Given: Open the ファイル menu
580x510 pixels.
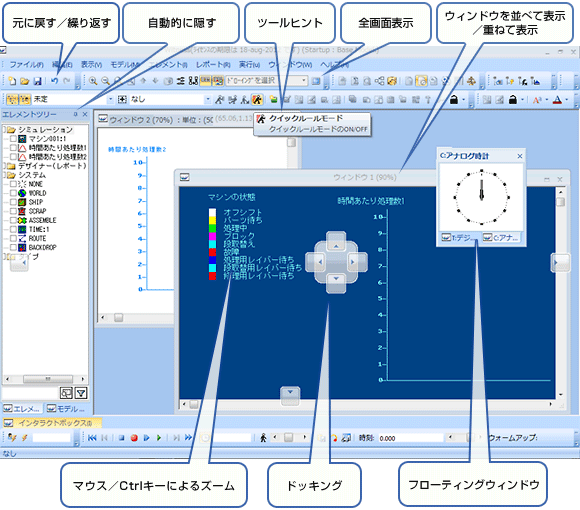Looking at the screenshot, I should click(26, 65).
